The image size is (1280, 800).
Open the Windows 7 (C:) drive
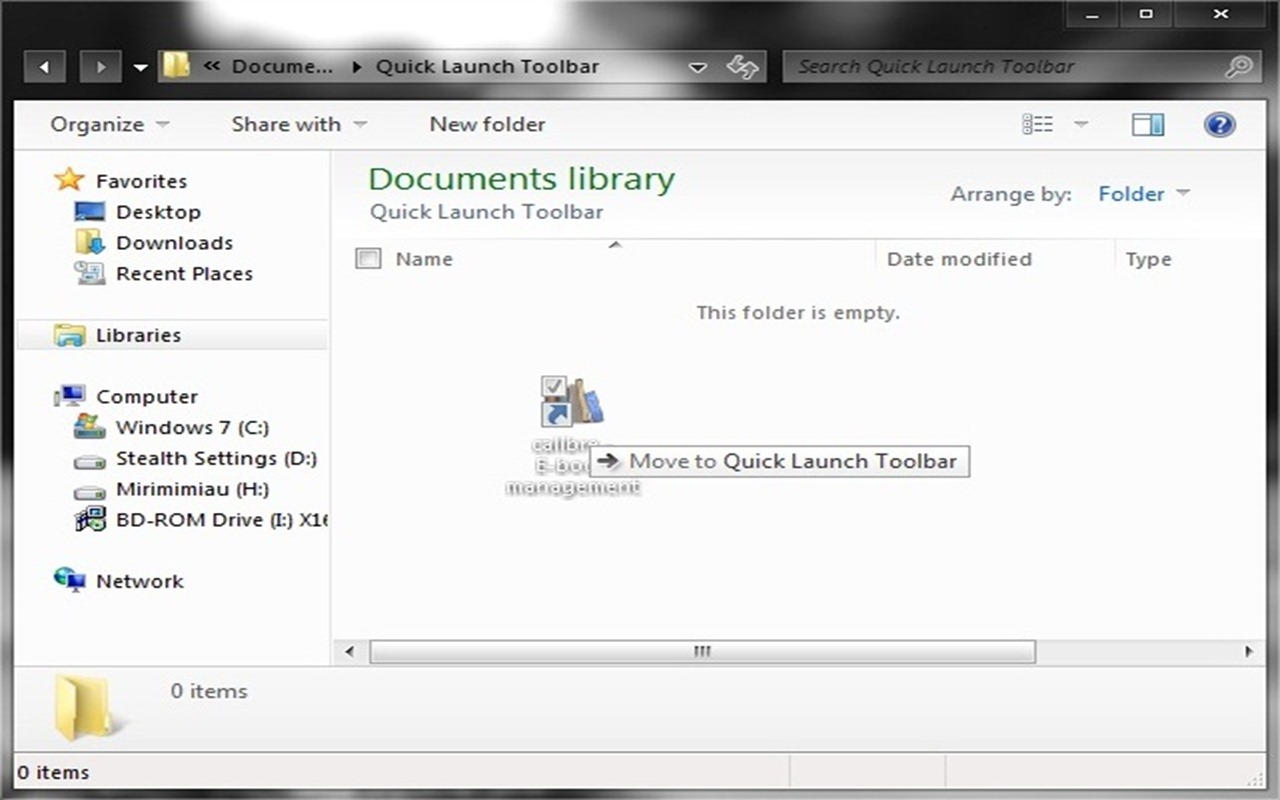tap(192, 428)
